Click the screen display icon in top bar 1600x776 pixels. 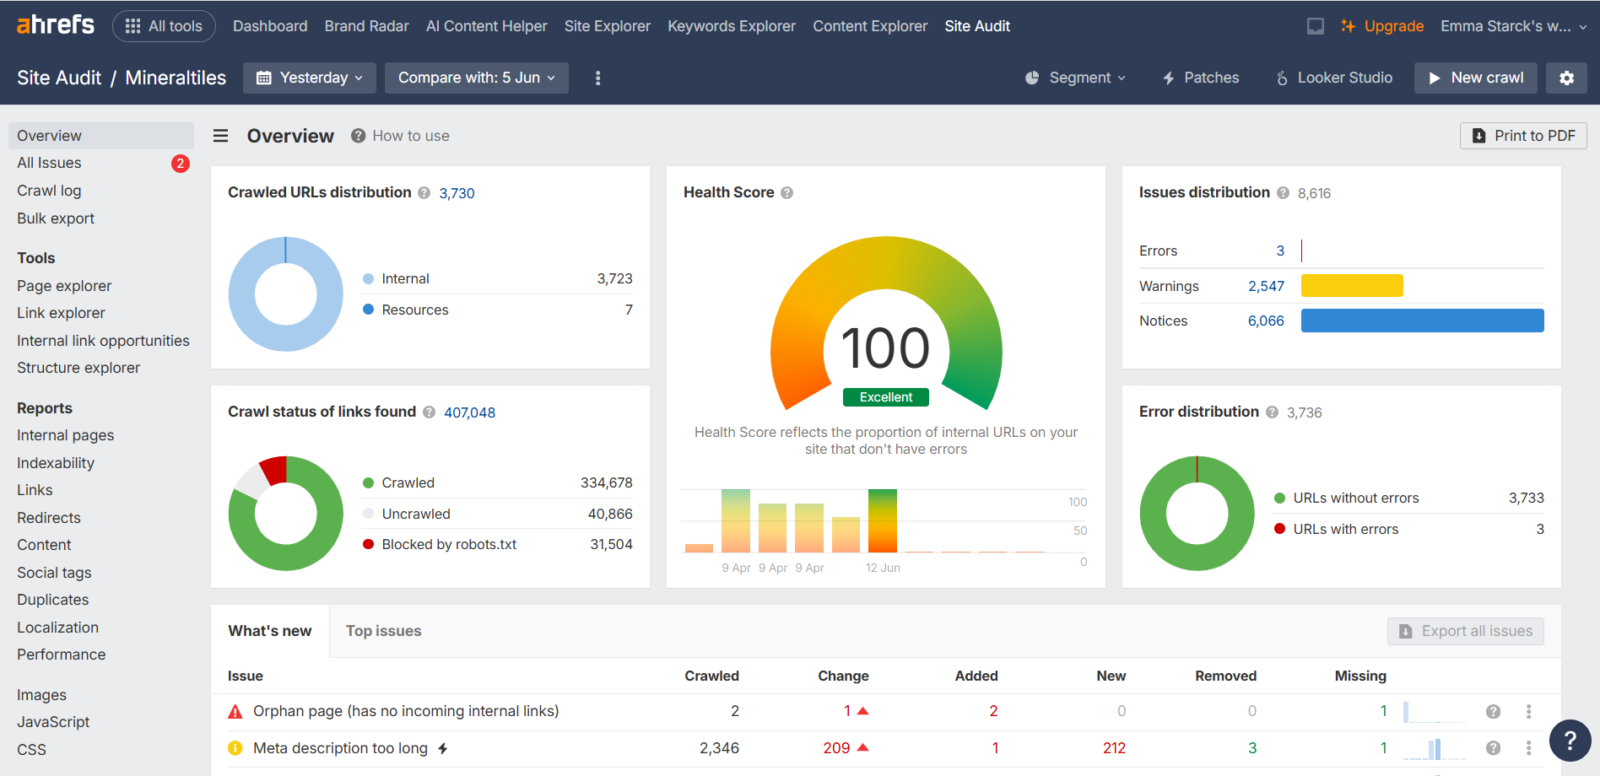(x=1316, y=26)
